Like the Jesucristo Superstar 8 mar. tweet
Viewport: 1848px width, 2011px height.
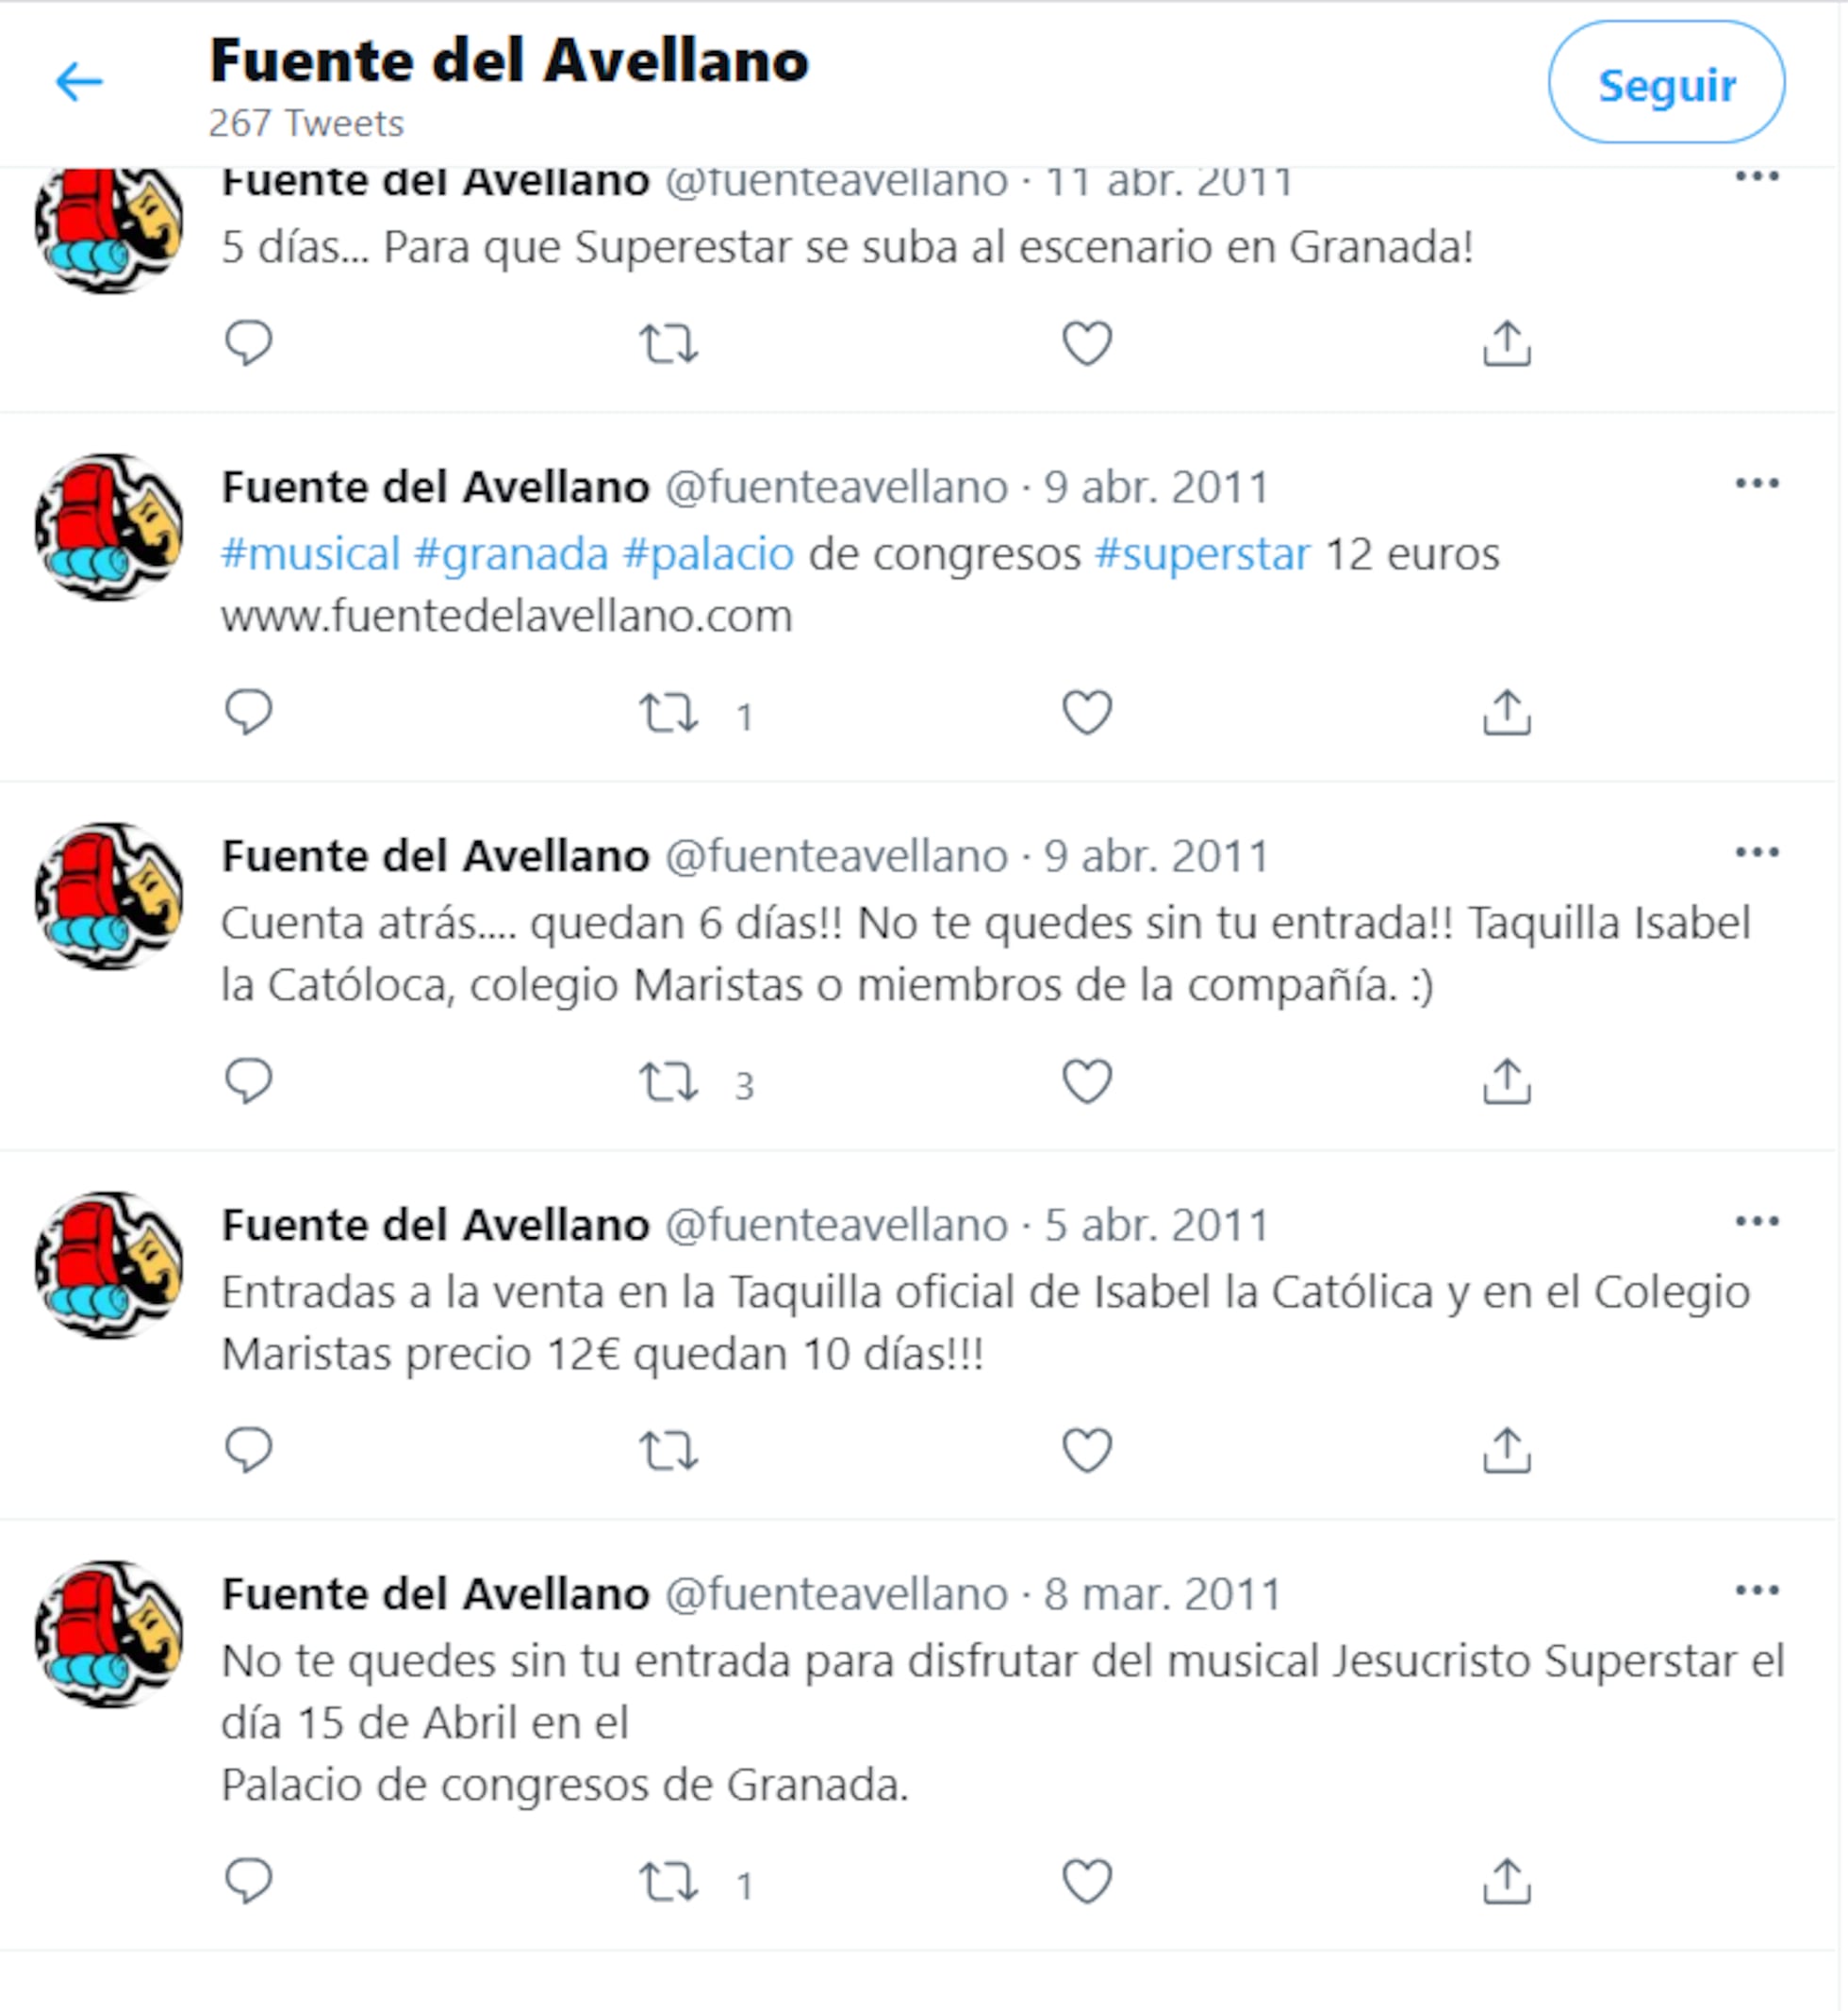click(x=1087, y=1881)
